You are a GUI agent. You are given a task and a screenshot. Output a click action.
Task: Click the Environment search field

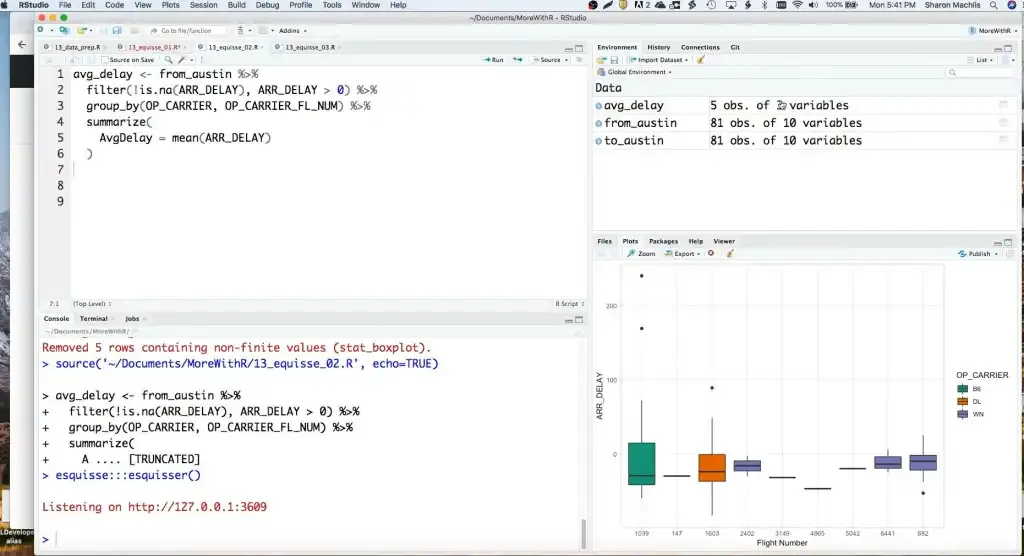978,73
